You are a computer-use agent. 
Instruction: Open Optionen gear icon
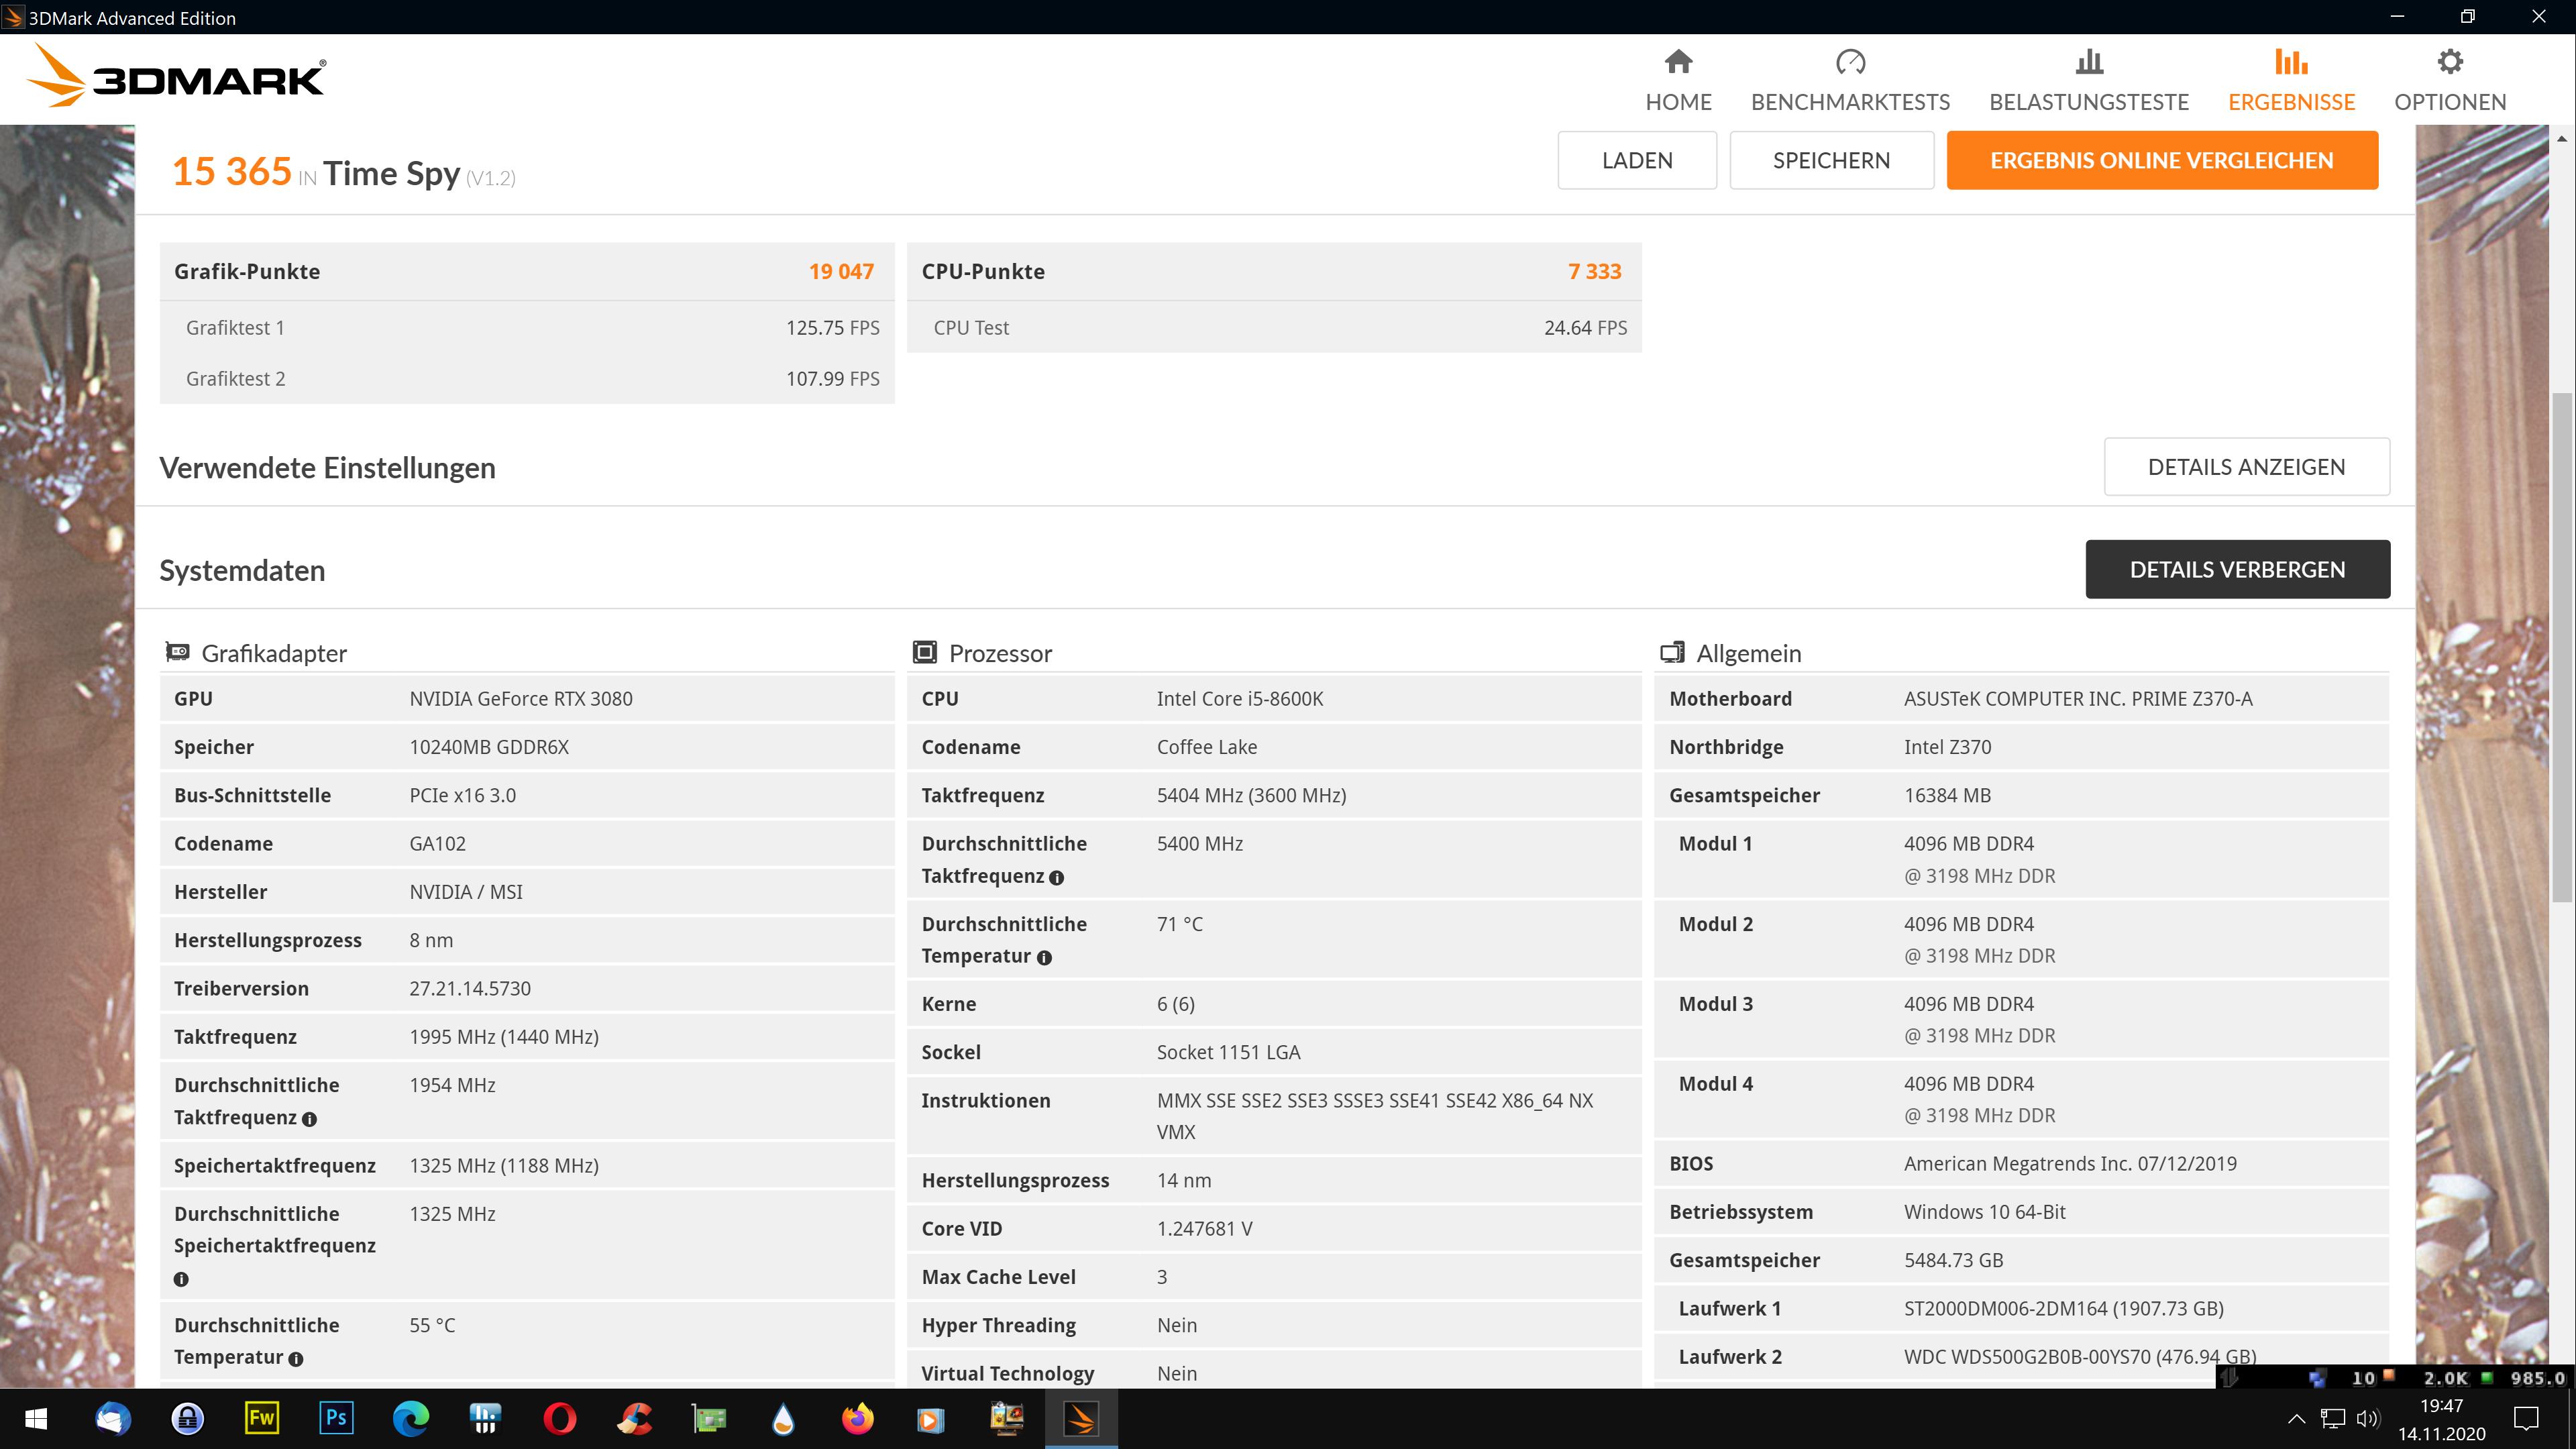[x=2449, y=63]
